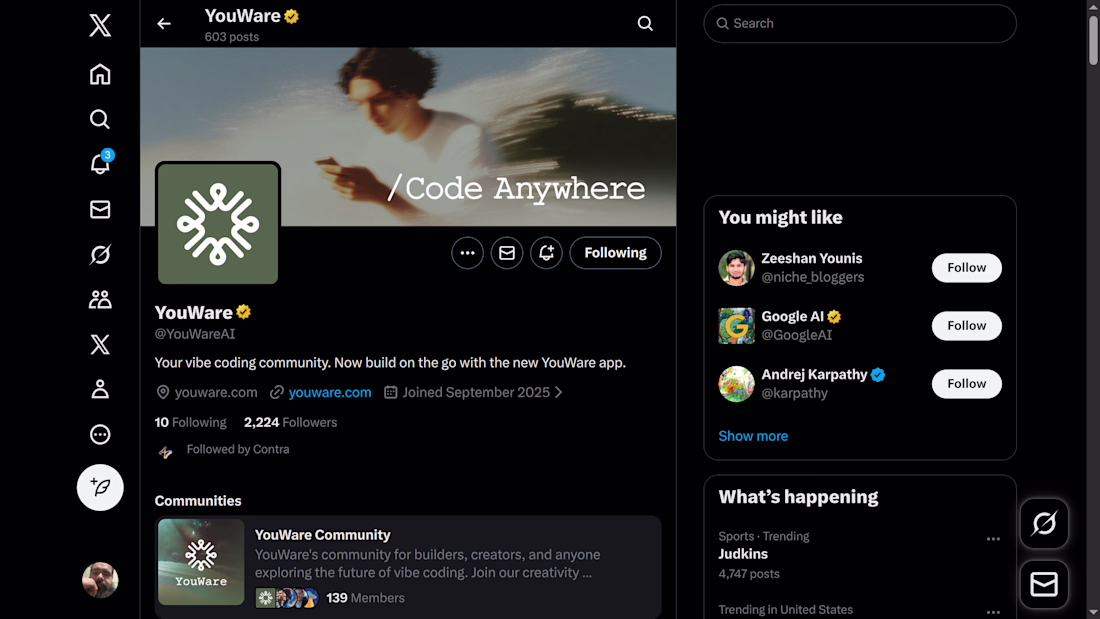The height and width of the screenshot is (619, 1100).
Task: Open More circle icon in sidebar
Action: pos(100,434)
